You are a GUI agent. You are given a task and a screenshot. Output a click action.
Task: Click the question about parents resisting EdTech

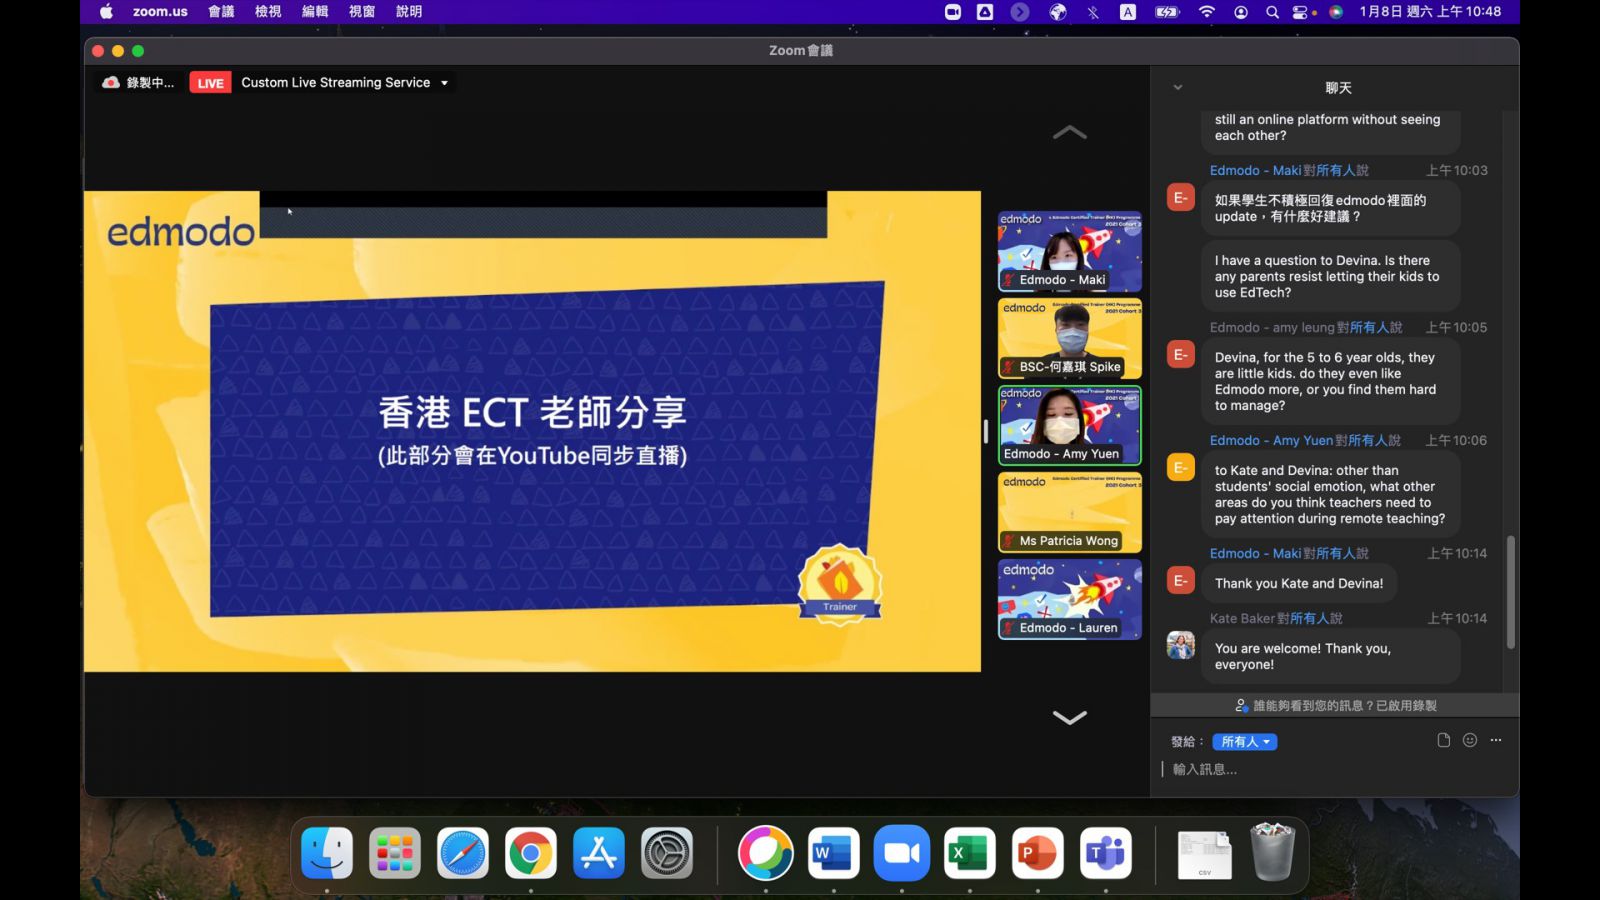coord(1331,277)
